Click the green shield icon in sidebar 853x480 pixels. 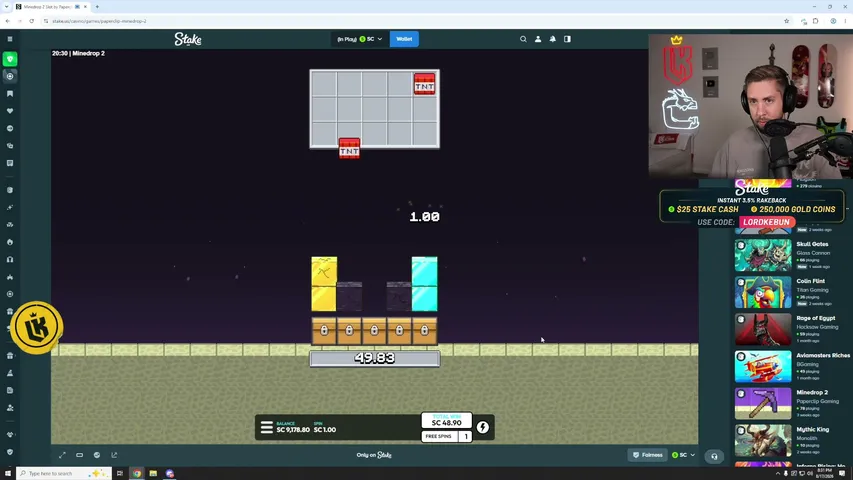pyautogui.click(x=10, y=59)
